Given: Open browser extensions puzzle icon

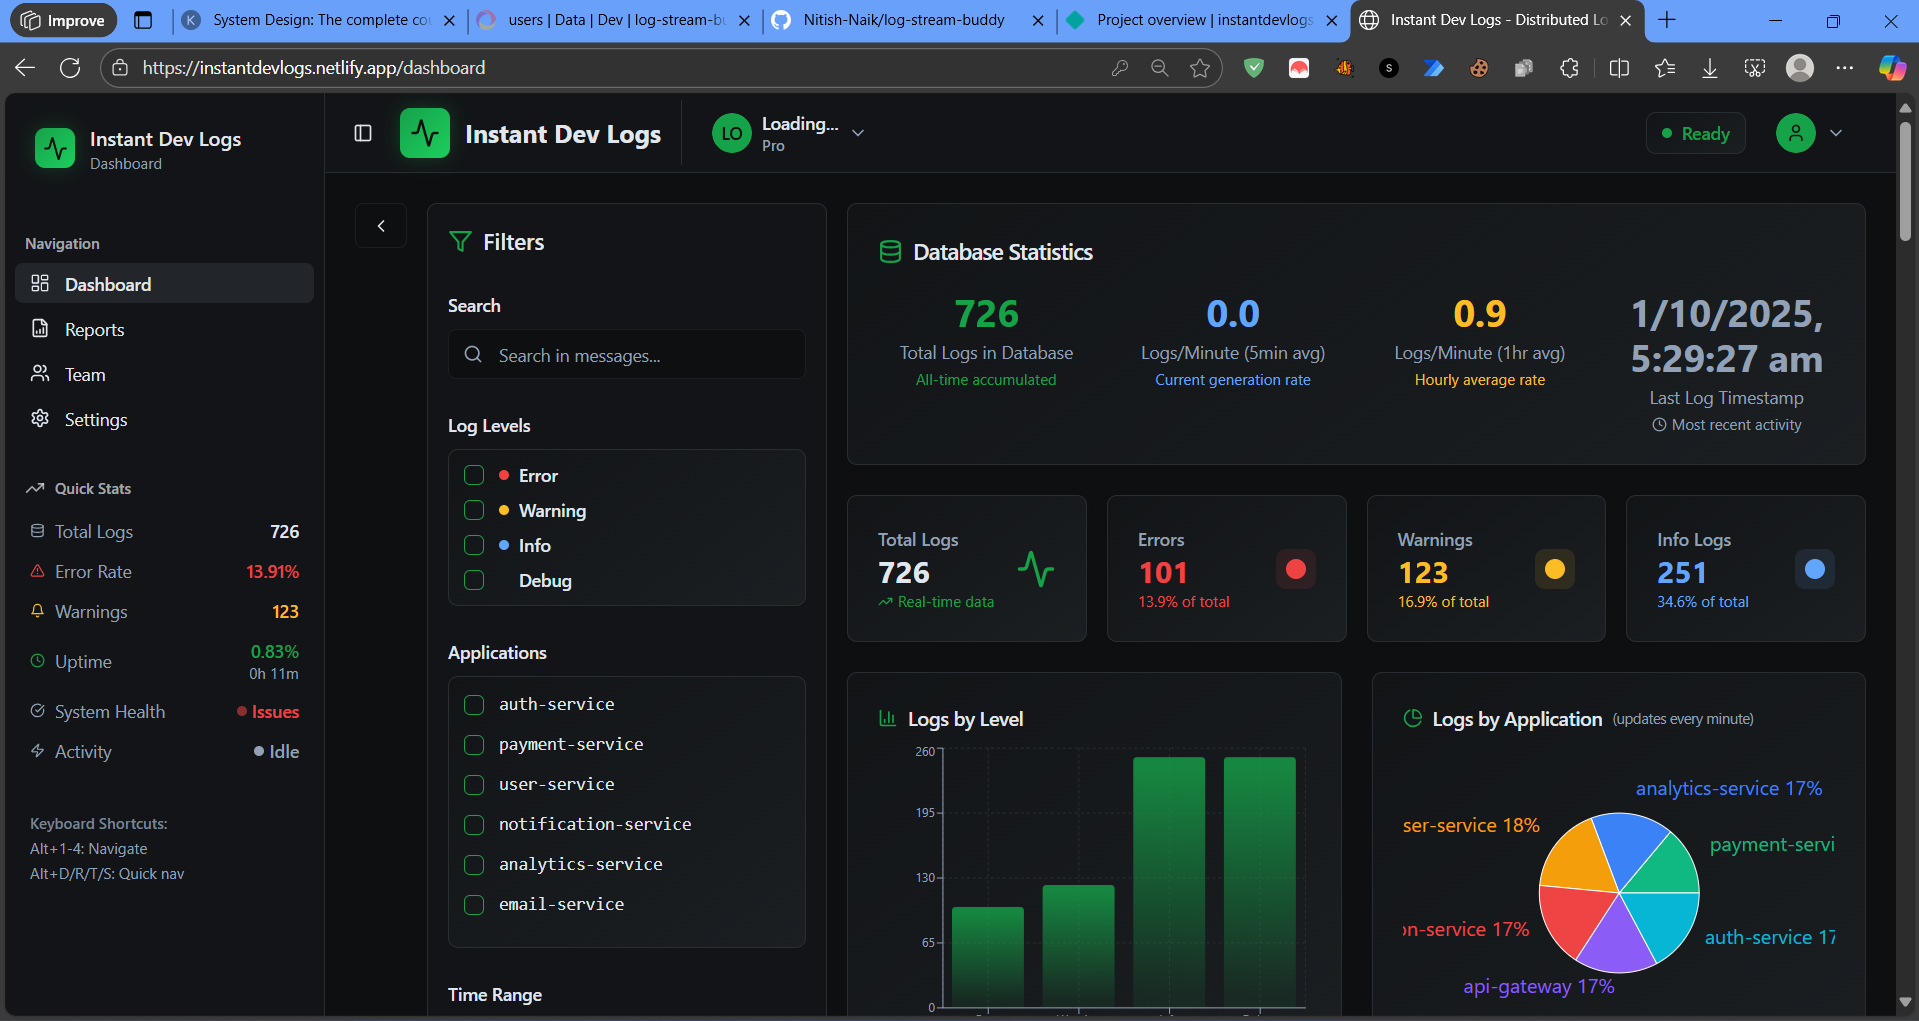Looking at the screenshot, I should point(1569,68).
